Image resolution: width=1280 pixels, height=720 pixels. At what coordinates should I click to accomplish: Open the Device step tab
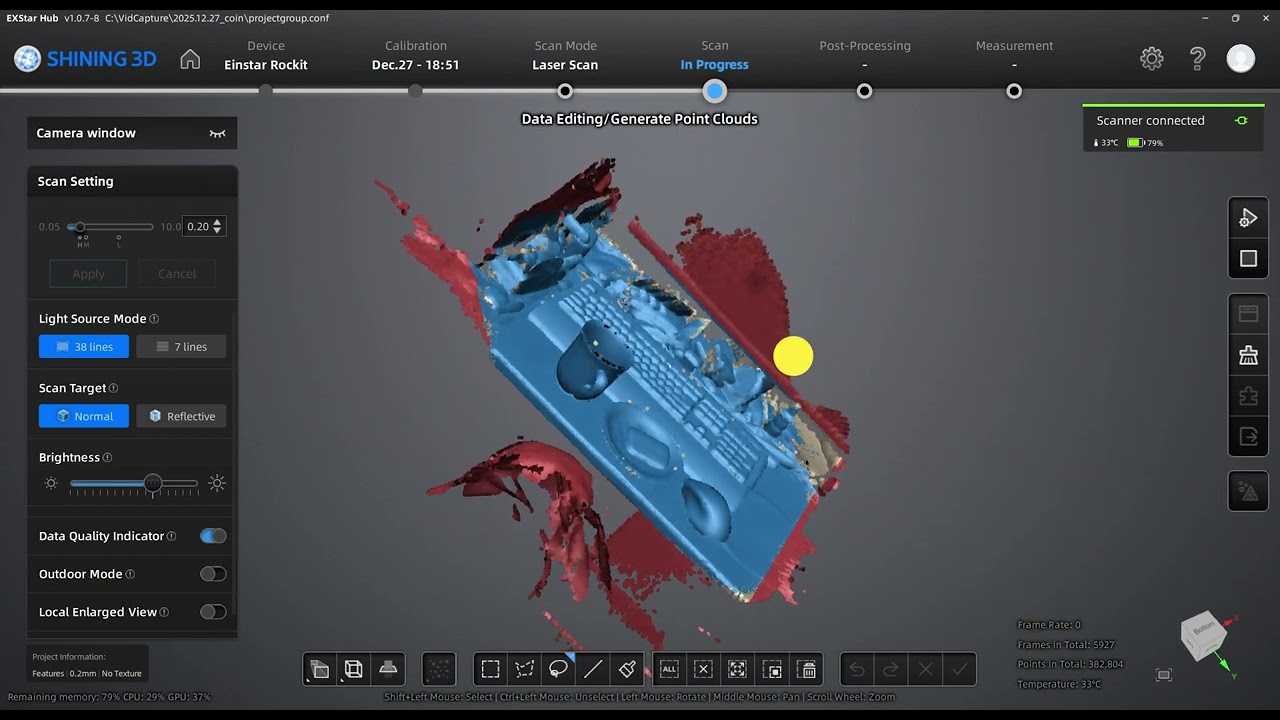tap(266, 55)
